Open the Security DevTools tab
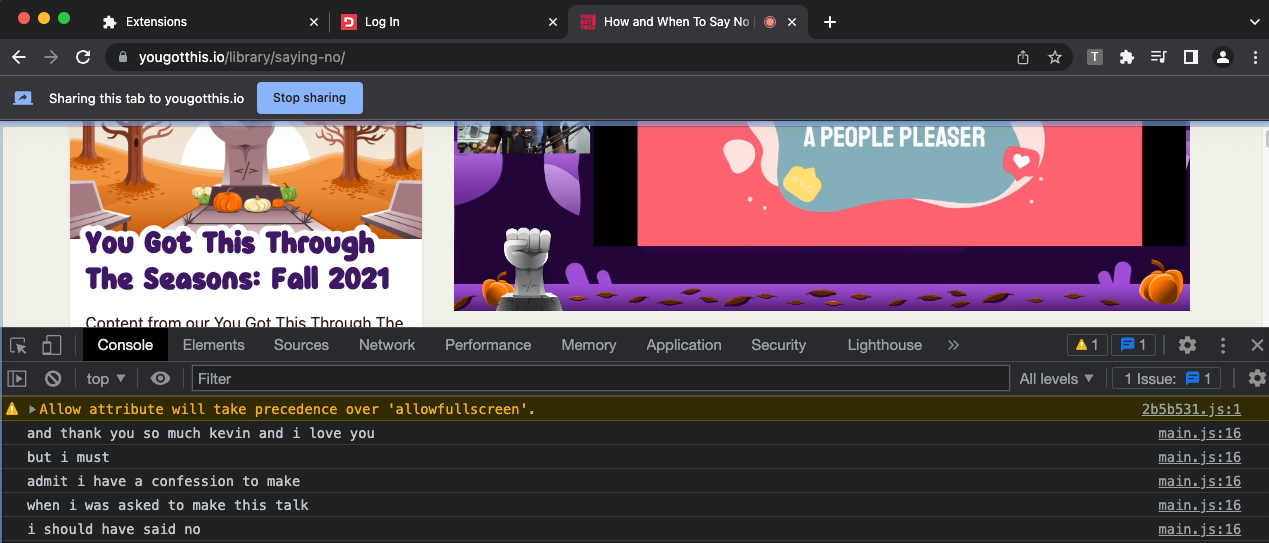Image resolution: width=1269 pixels, height=543 pixels. [x=778, y=345]
